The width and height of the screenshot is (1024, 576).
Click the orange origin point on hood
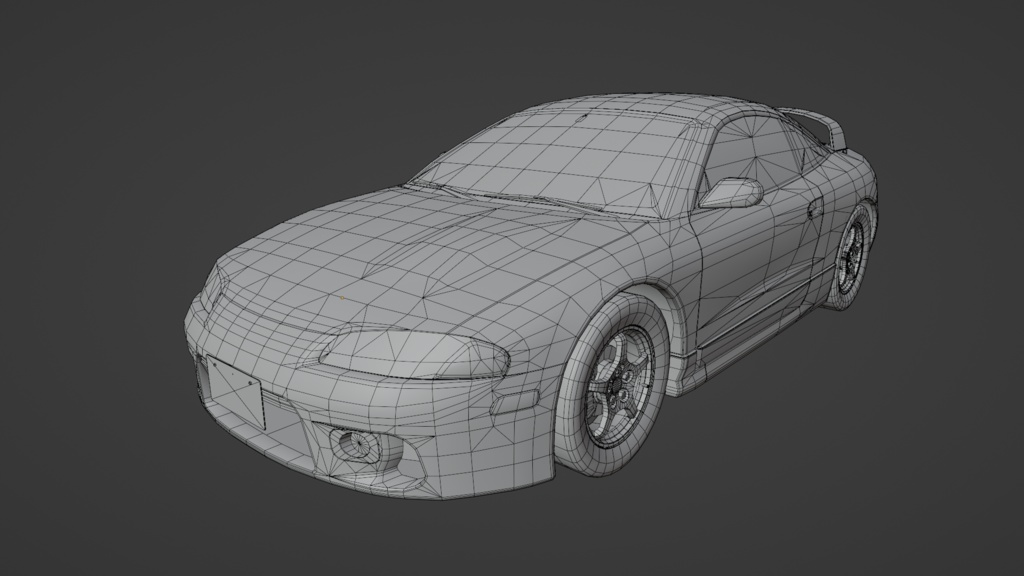click(x=342, y=297)
